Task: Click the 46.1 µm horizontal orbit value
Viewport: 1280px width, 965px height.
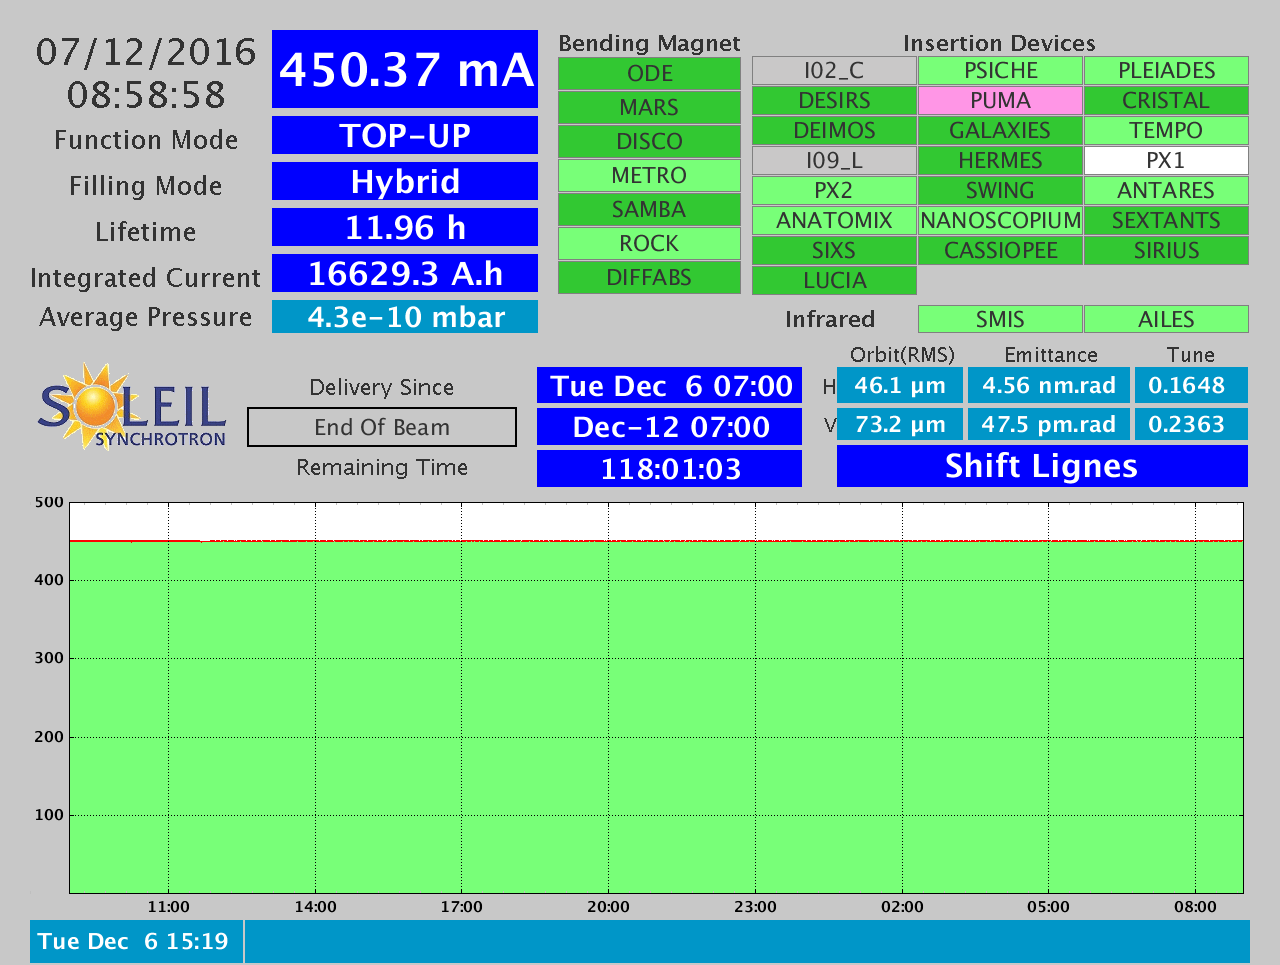Action: pos(900,385)
